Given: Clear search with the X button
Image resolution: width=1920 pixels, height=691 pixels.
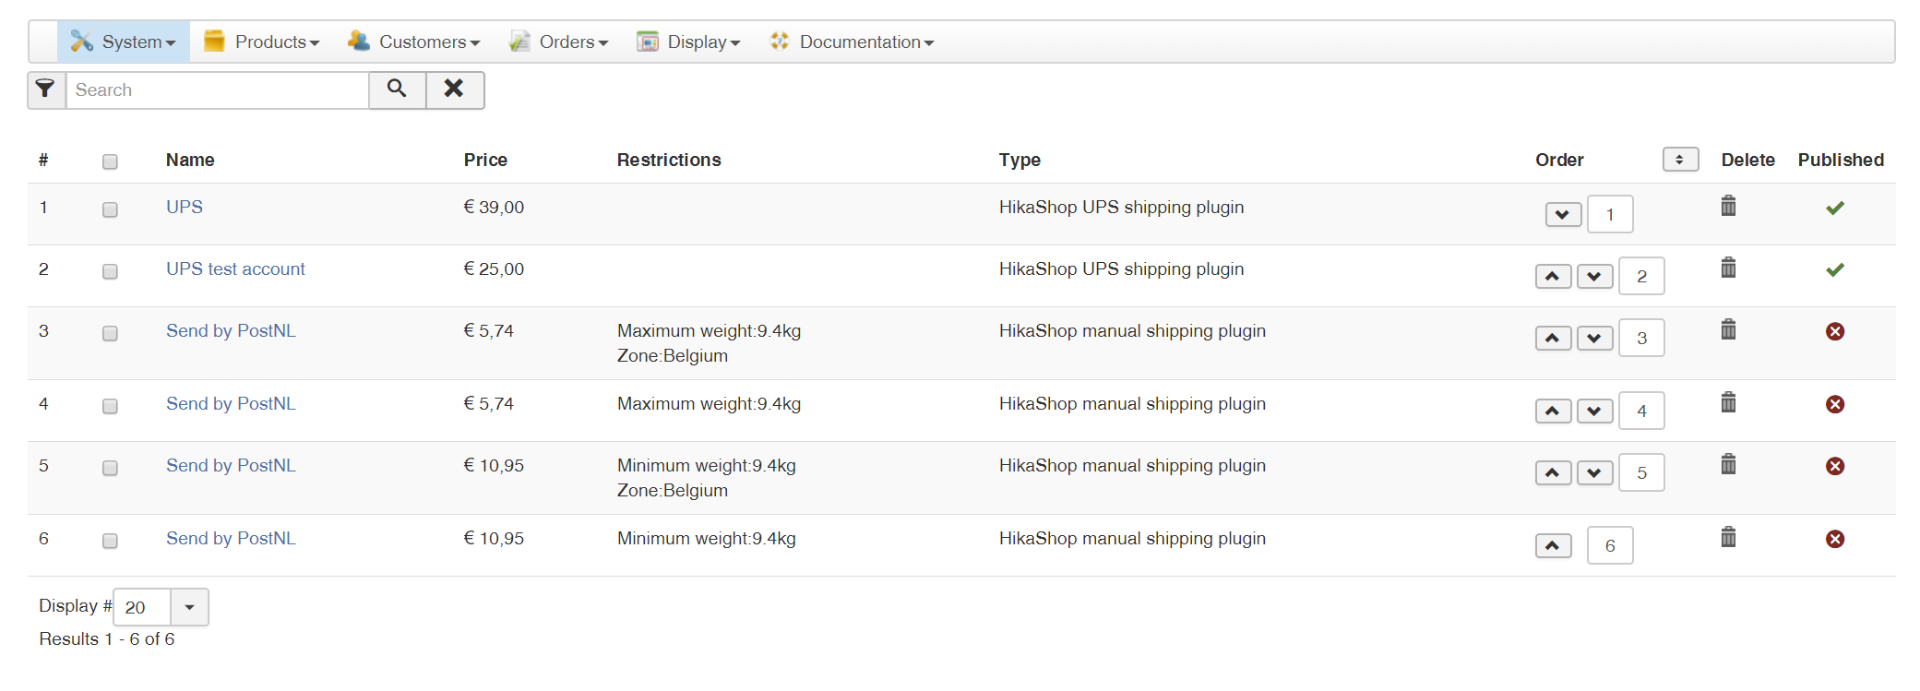Looking at the screenshot, I should point(454,90).
